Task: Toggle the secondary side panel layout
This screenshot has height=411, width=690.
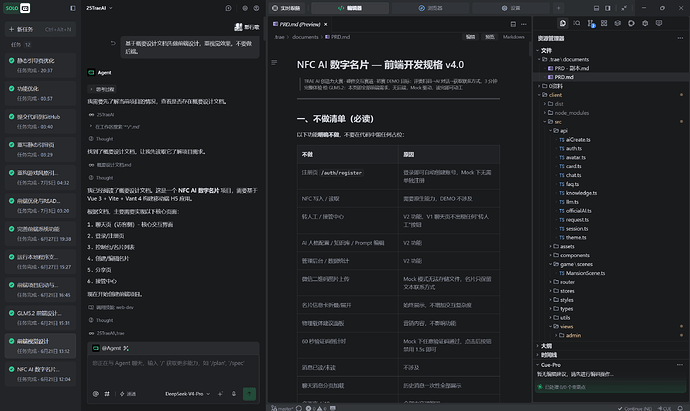Action: click(x=608, y=8)
